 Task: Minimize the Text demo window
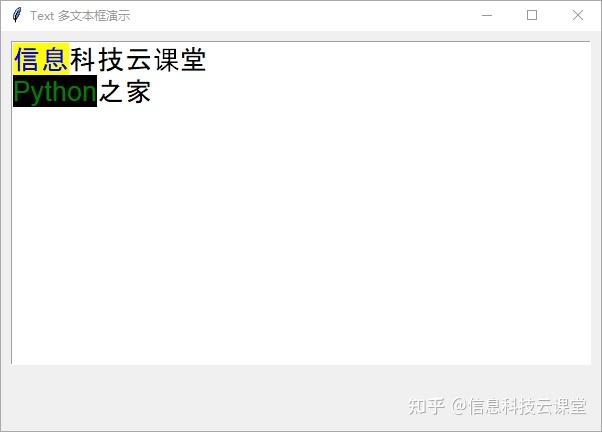pyautogui.click(x=487, y=15)
